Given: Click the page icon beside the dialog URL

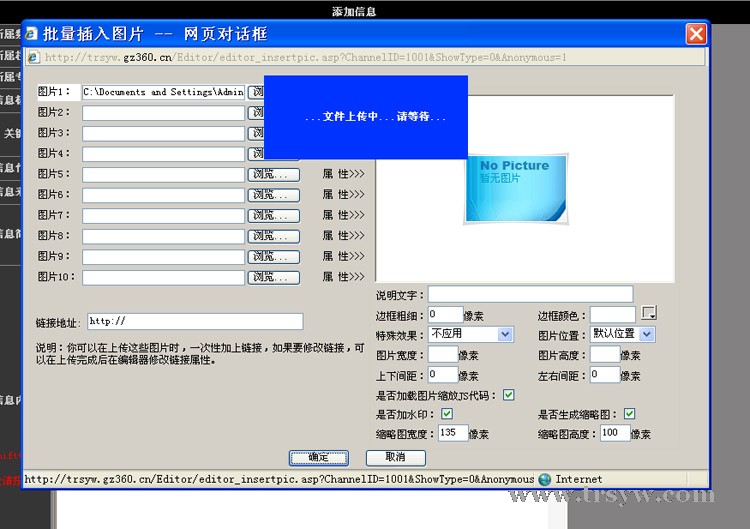Looking at the screenshot, I should tap(33, 58).
